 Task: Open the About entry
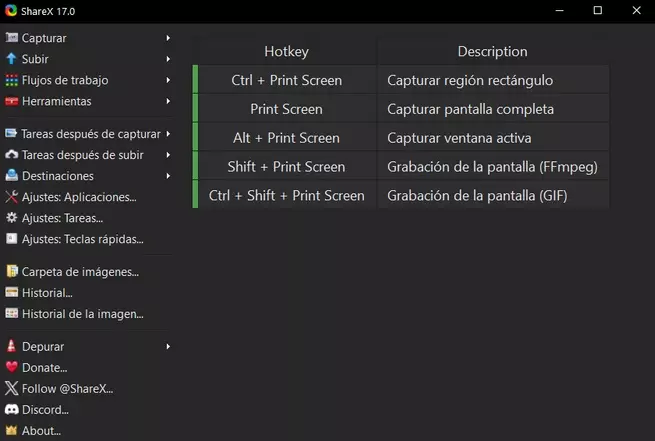(x=41, y=431)
